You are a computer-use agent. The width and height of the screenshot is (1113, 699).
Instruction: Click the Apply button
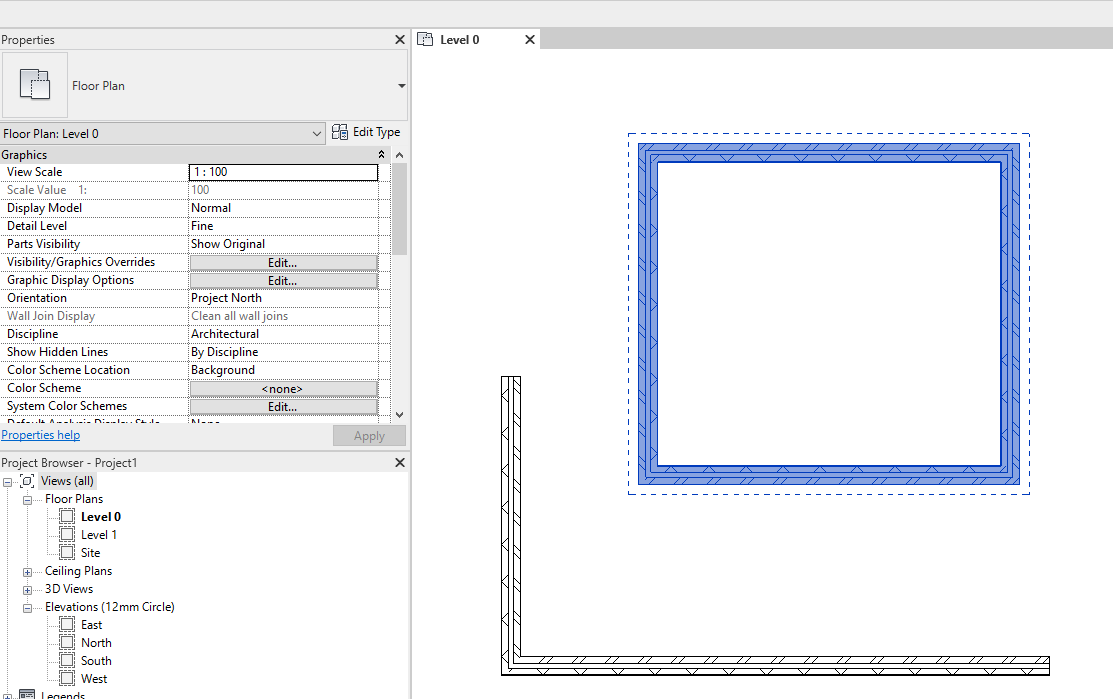[369, 435]
